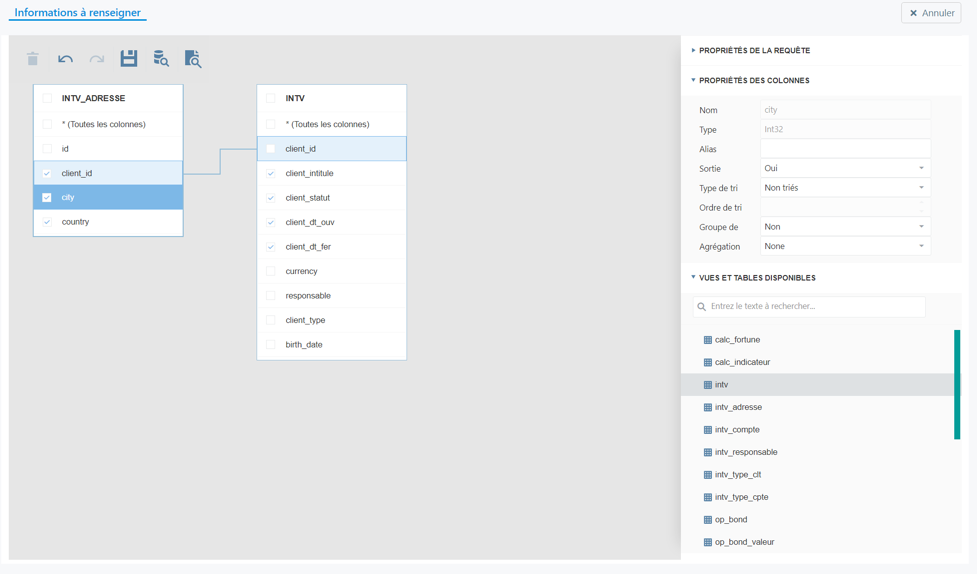Select the op_bond_valeur table icon

[708, 542]
